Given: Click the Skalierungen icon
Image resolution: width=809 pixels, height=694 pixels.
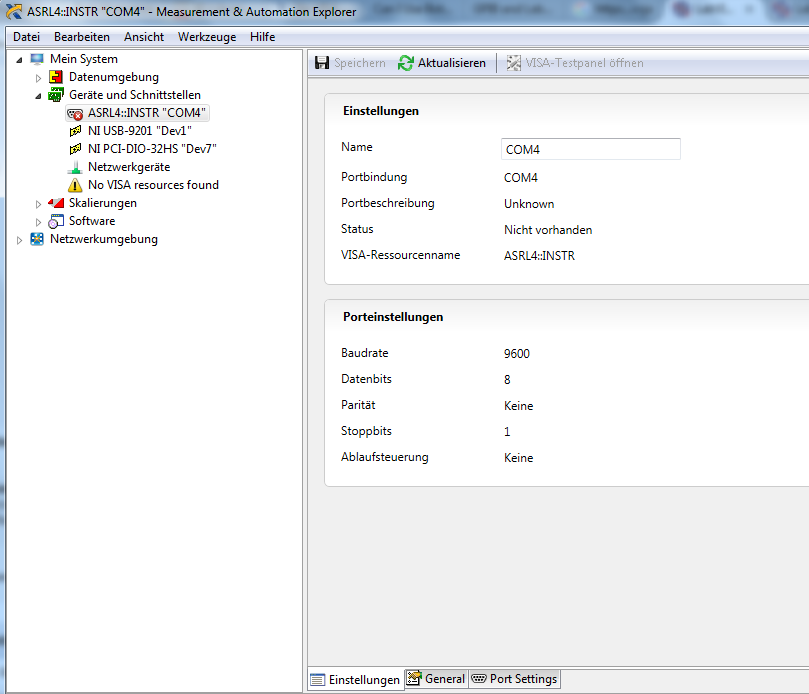Looking at the screenshot, I should click(56, 203).
